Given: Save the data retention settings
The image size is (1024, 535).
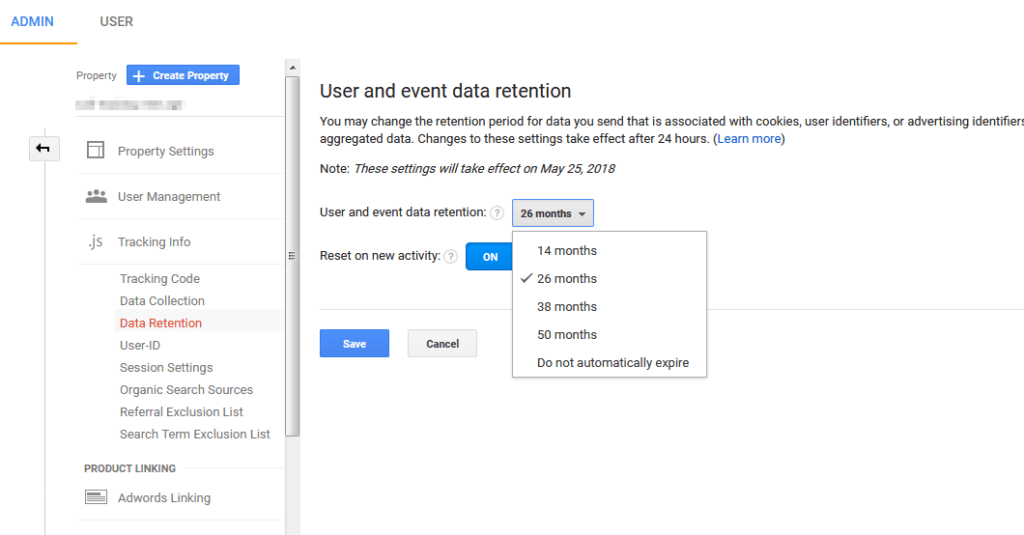Looking at the screenshot, I should pyautogui.click(x=354, y=344).
